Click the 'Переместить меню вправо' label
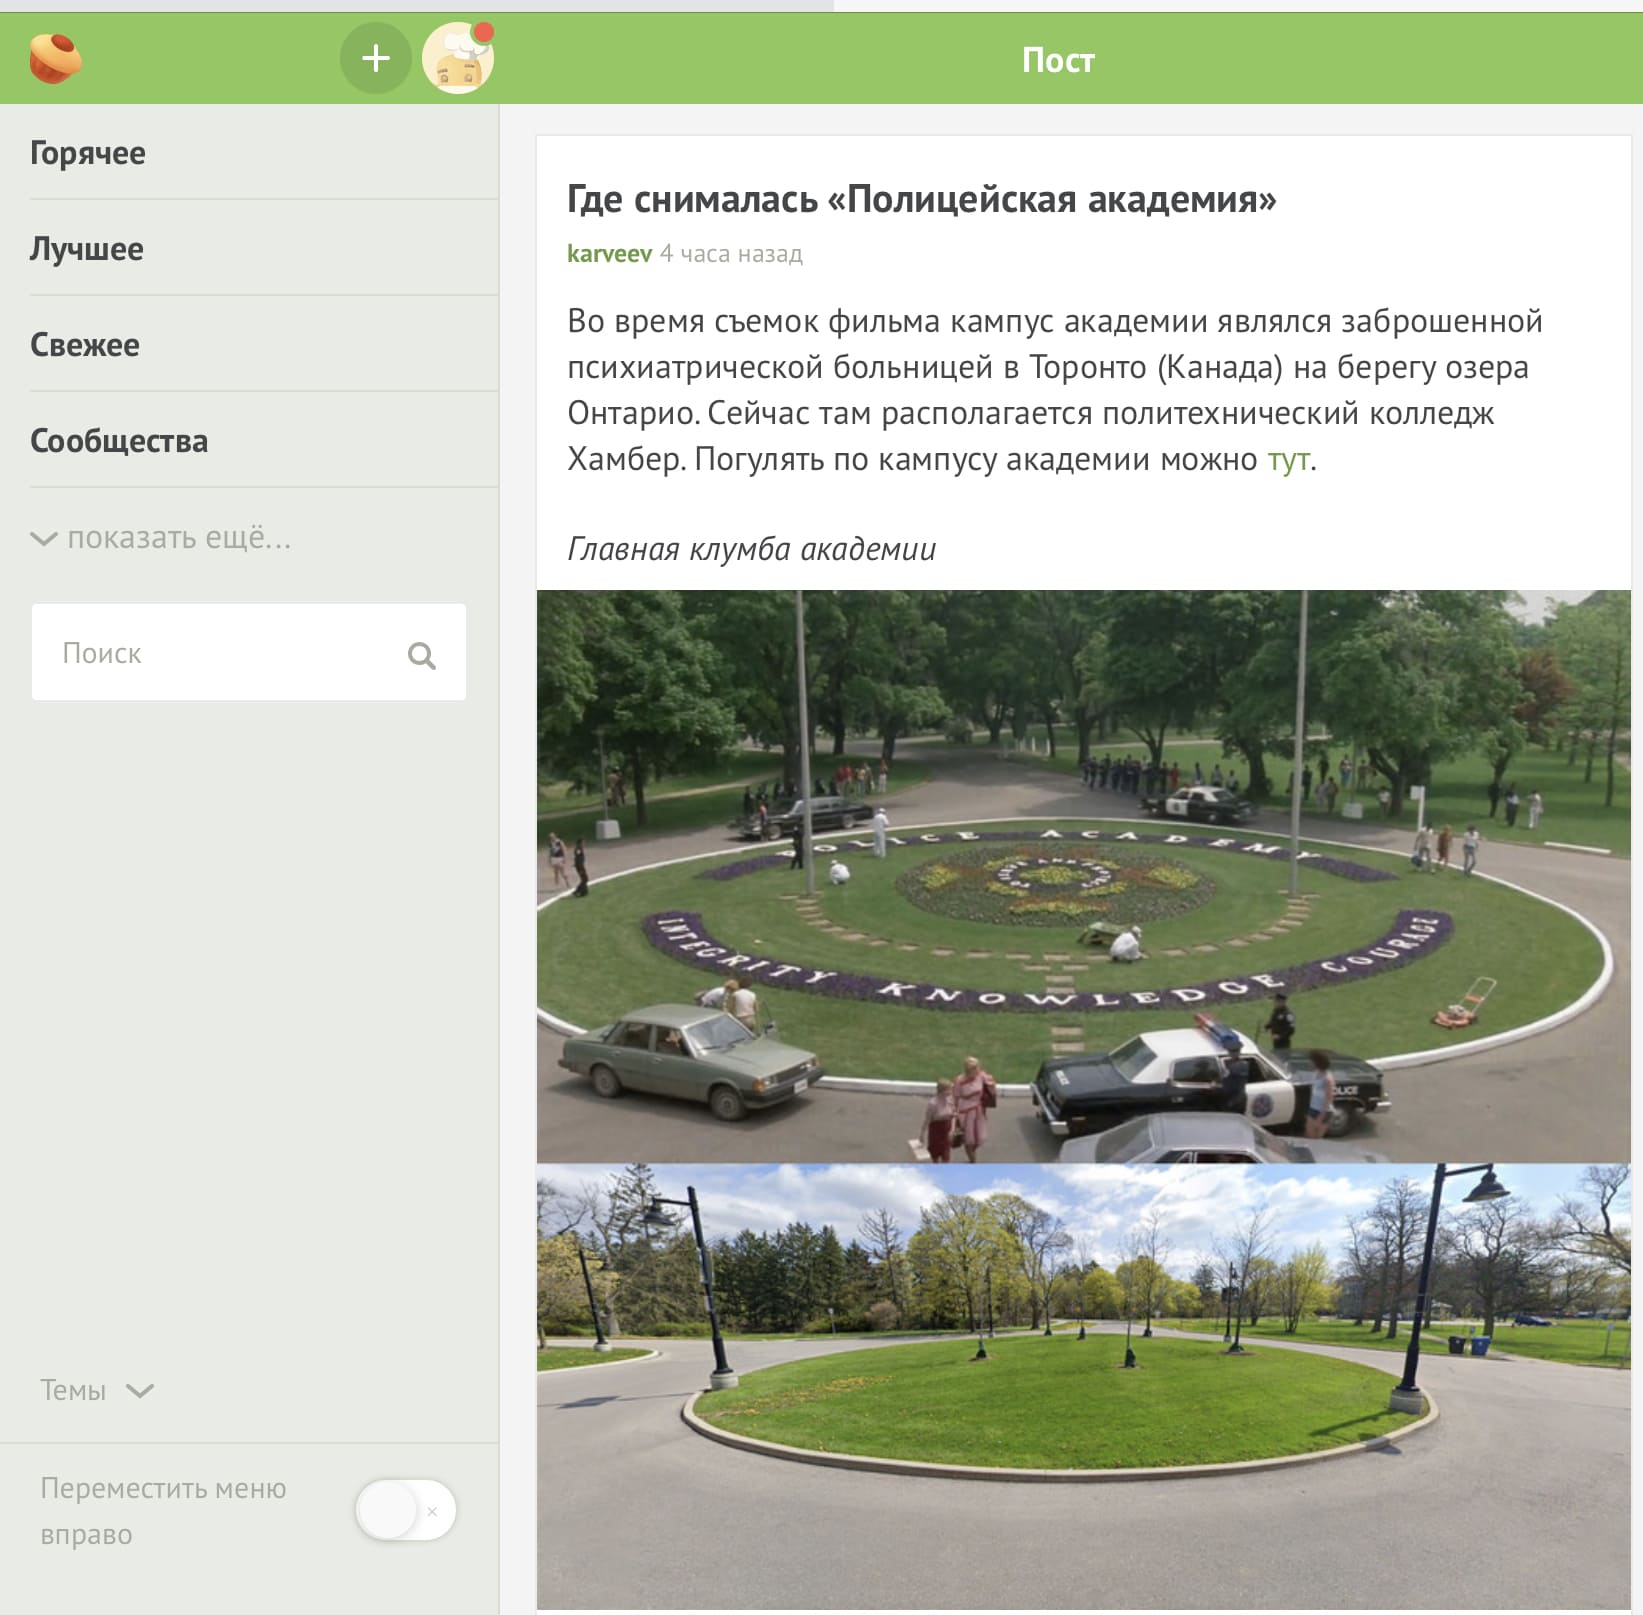The height and width of the screenshot is (1615, 1643). pyautogui.click(x=164, y=1511)
